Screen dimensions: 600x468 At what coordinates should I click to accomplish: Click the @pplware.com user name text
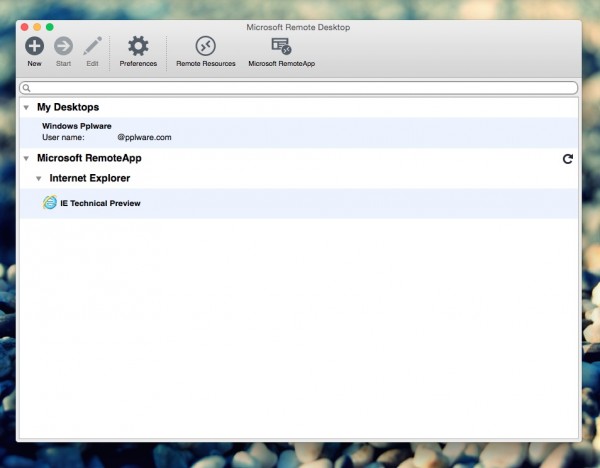pyautogui.click(x=144, y=137)
